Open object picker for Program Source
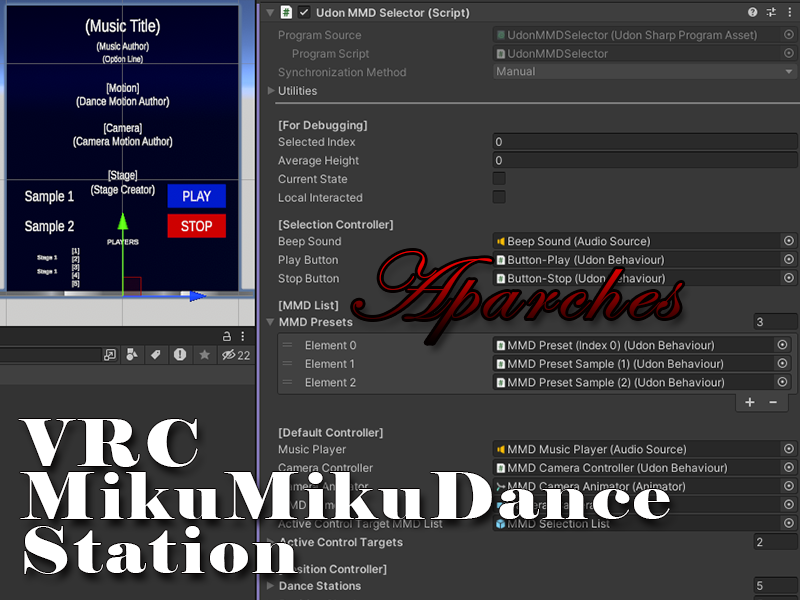Screen dimensions: 800x600 click(789, 35)
